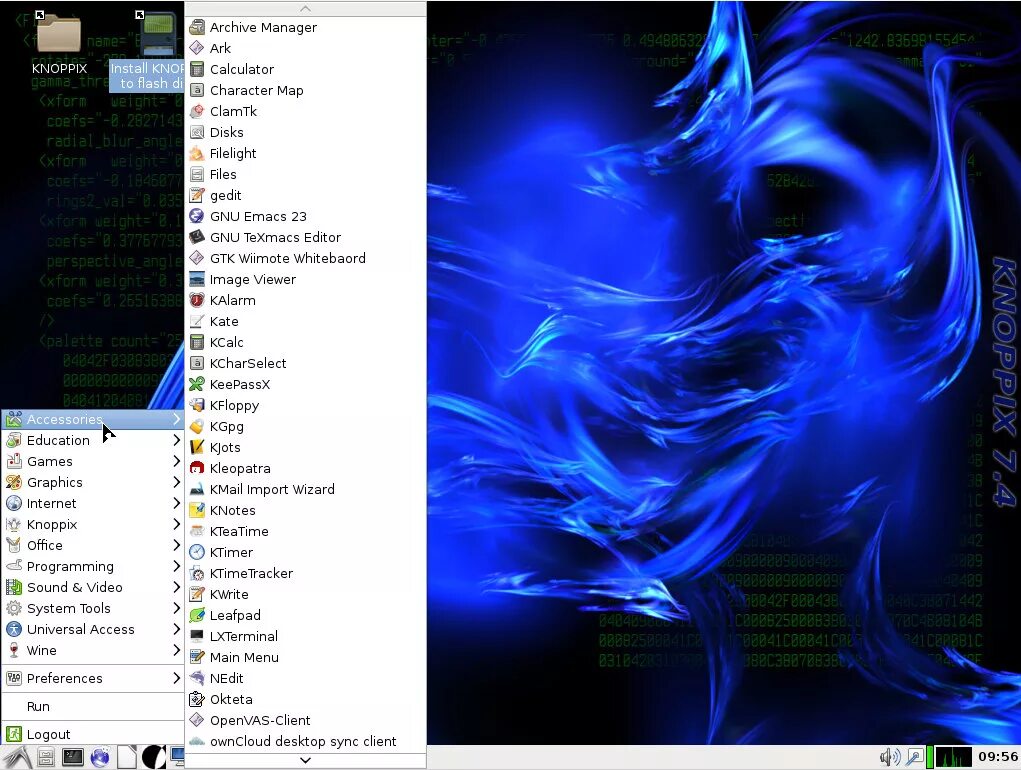Image resolution: width=1021 pixels, height=770 pixels.
Task: Click the scroll-up arrow above the Accessories list
Action: click(305, 8)
